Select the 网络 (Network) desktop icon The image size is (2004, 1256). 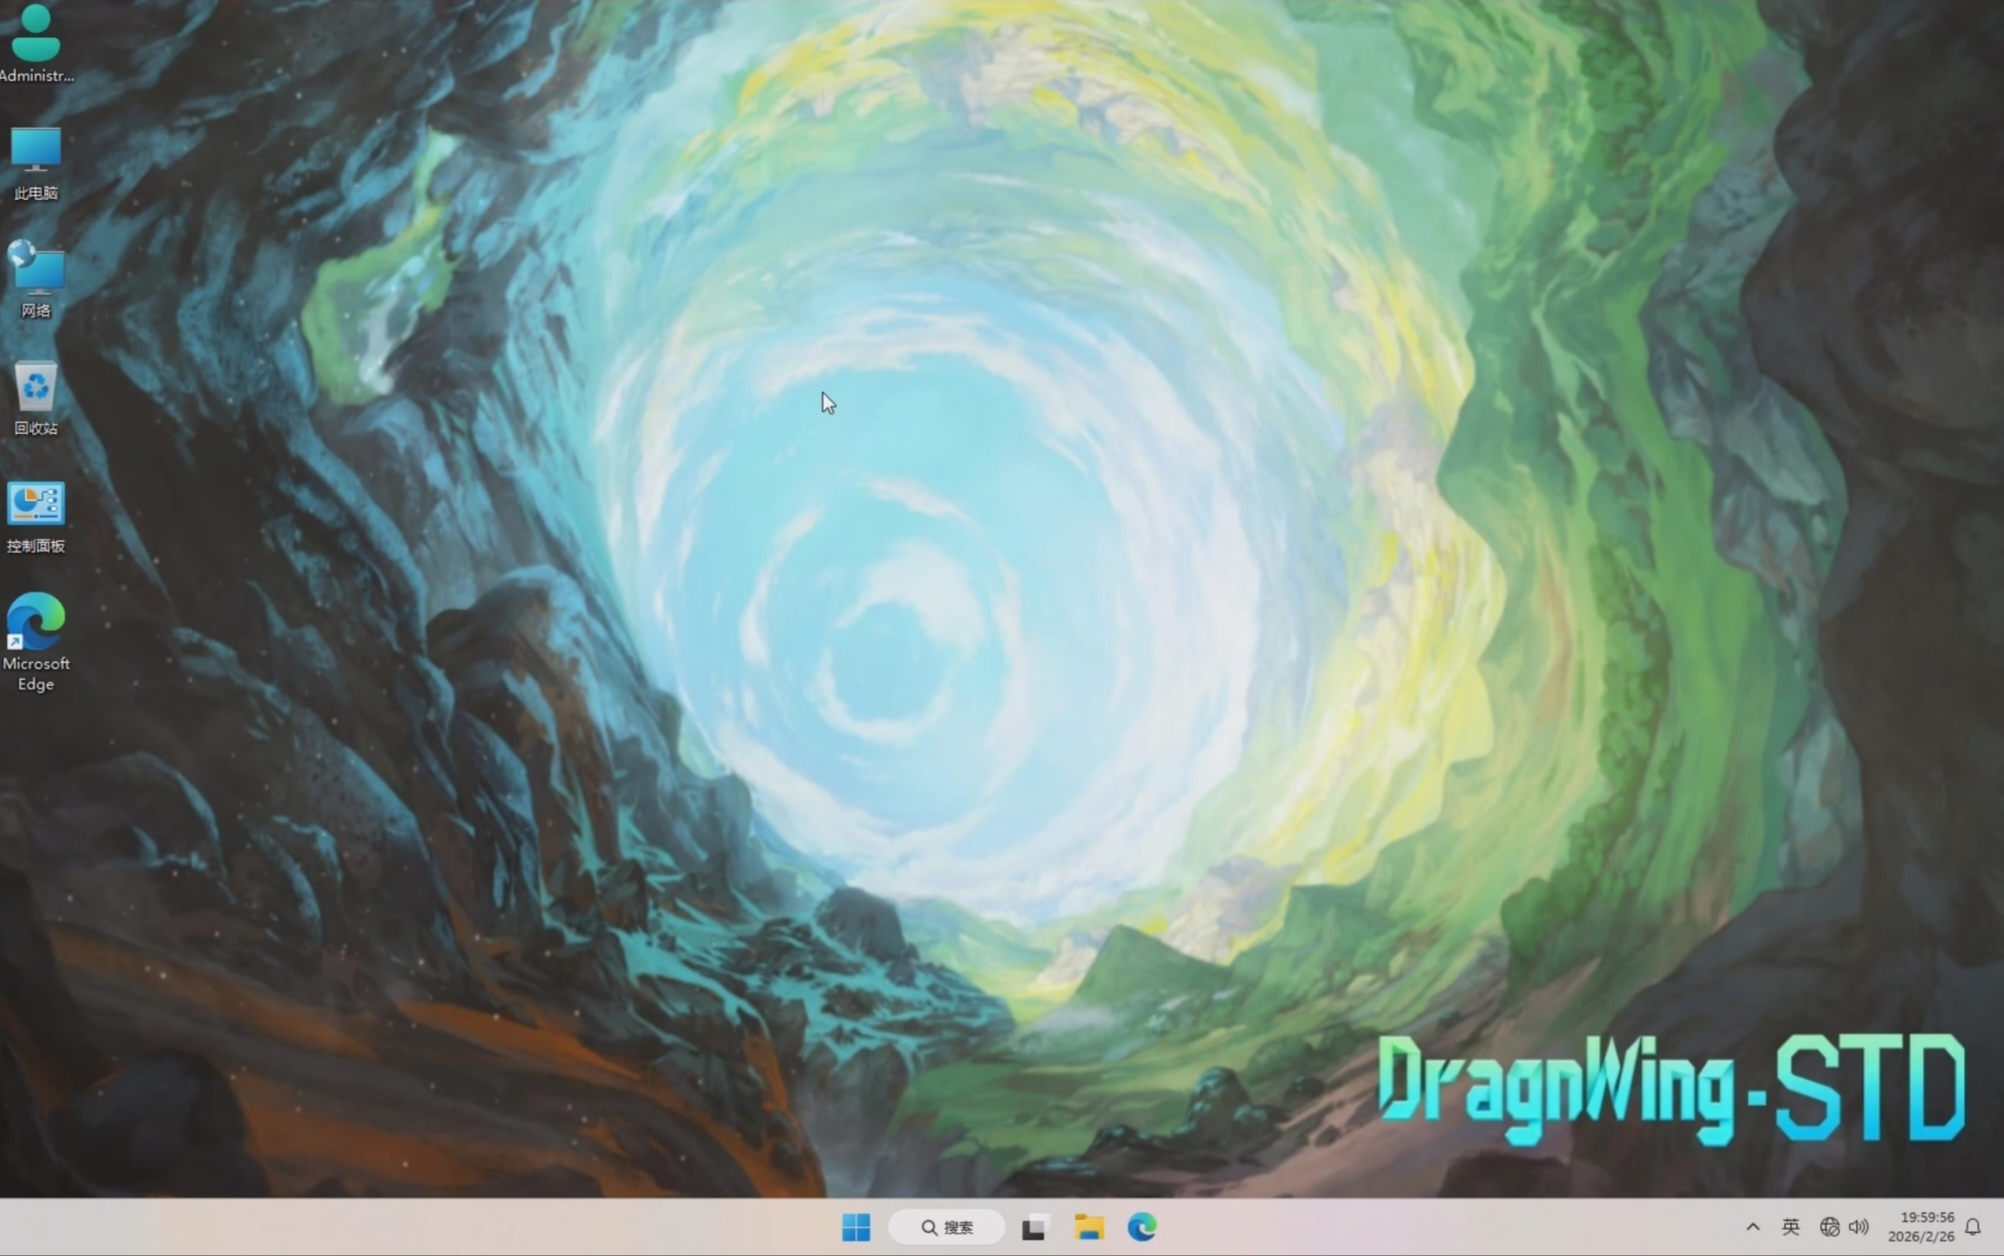[x=36, y=268]
